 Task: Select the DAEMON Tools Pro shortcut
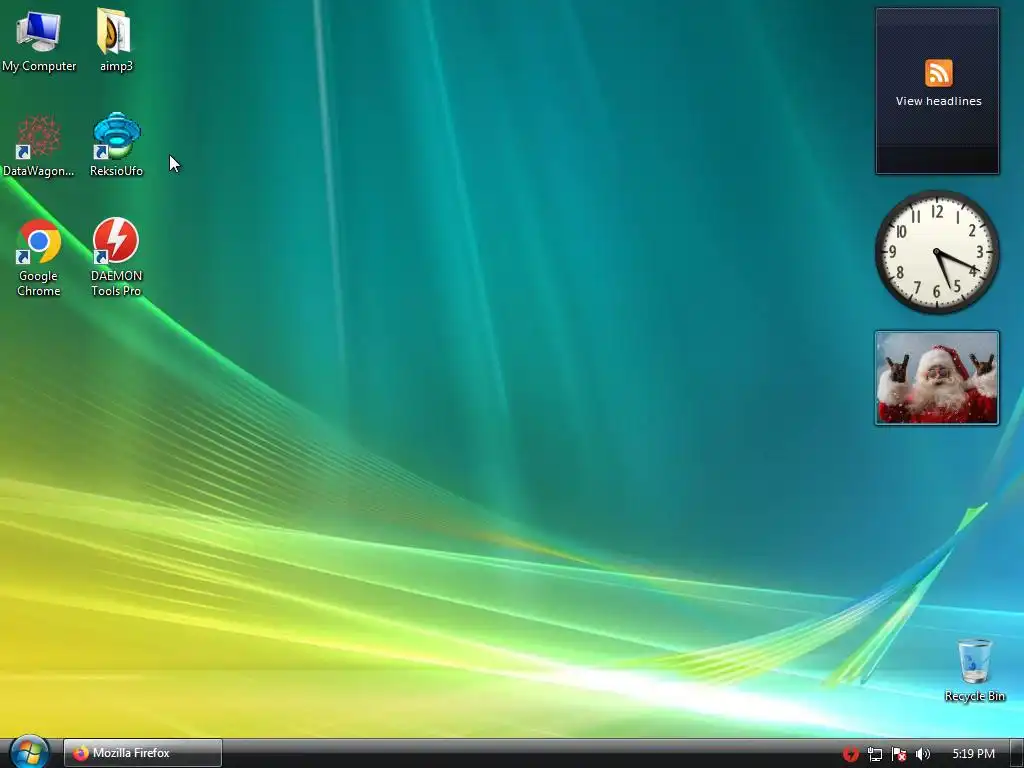coord(116,258)
